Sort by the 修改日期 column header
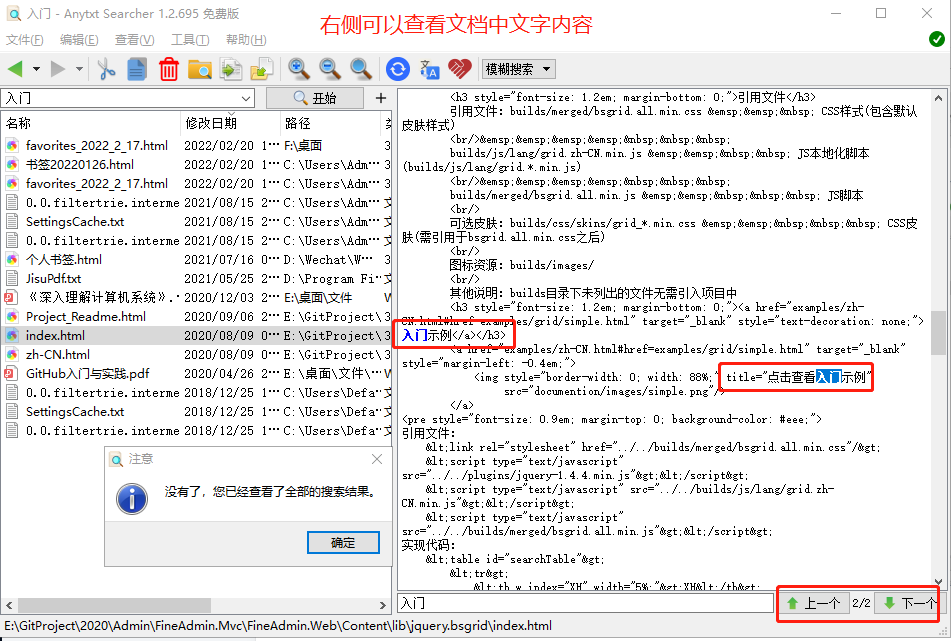 click(x=230, y=123)
